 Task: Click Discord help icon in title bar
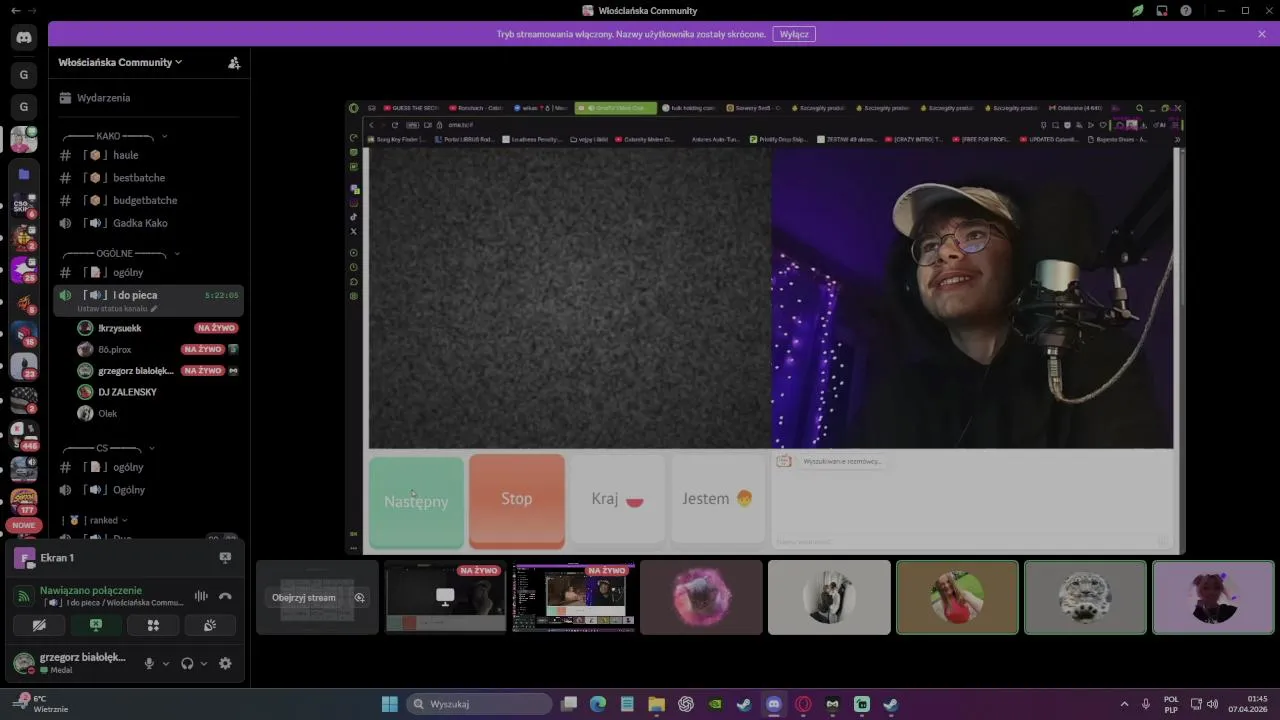(1186, 10)
